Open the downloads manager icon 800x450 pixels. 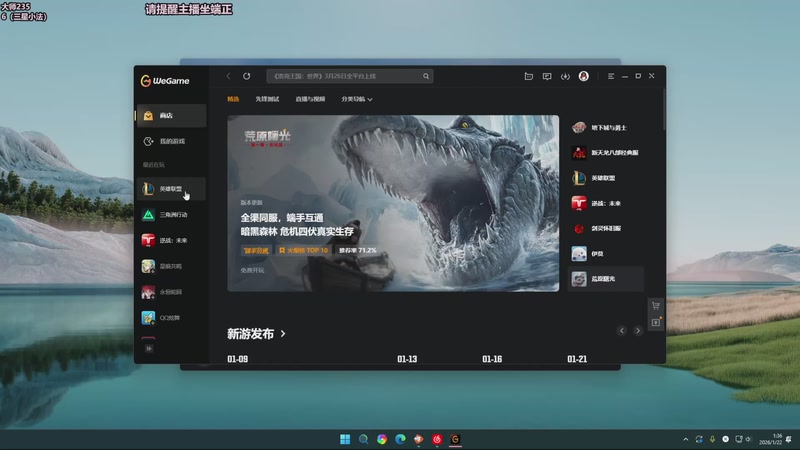pos(565,76)
